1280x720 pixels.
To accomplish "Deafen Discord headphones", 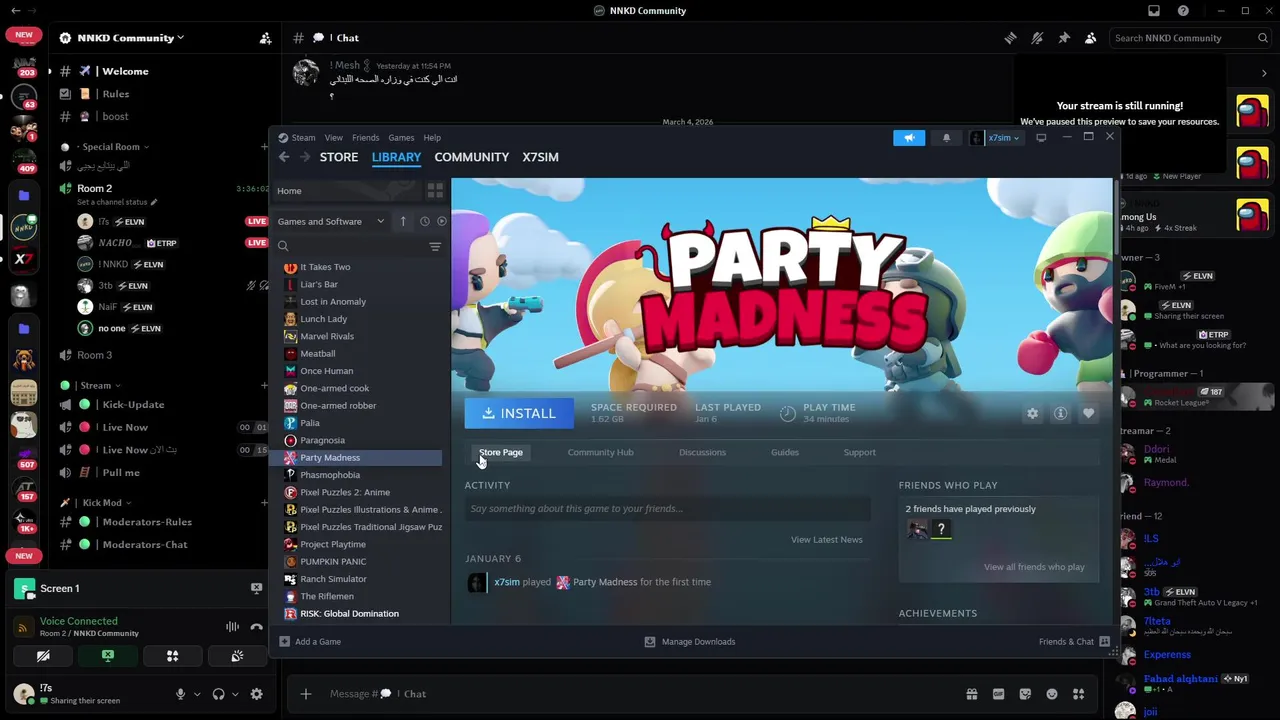I will click(218, 694).
